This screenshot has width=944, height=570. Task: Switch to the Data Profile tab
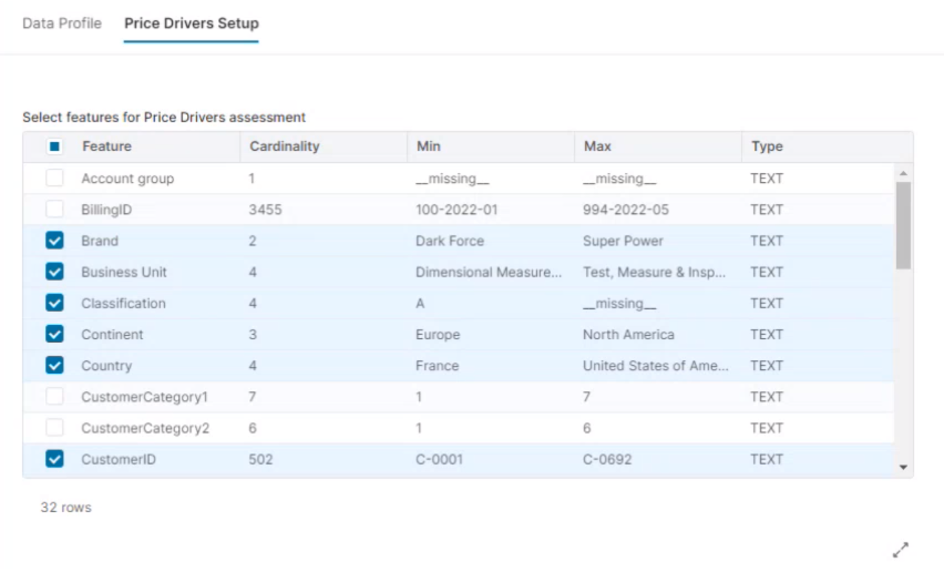point(62,23)
